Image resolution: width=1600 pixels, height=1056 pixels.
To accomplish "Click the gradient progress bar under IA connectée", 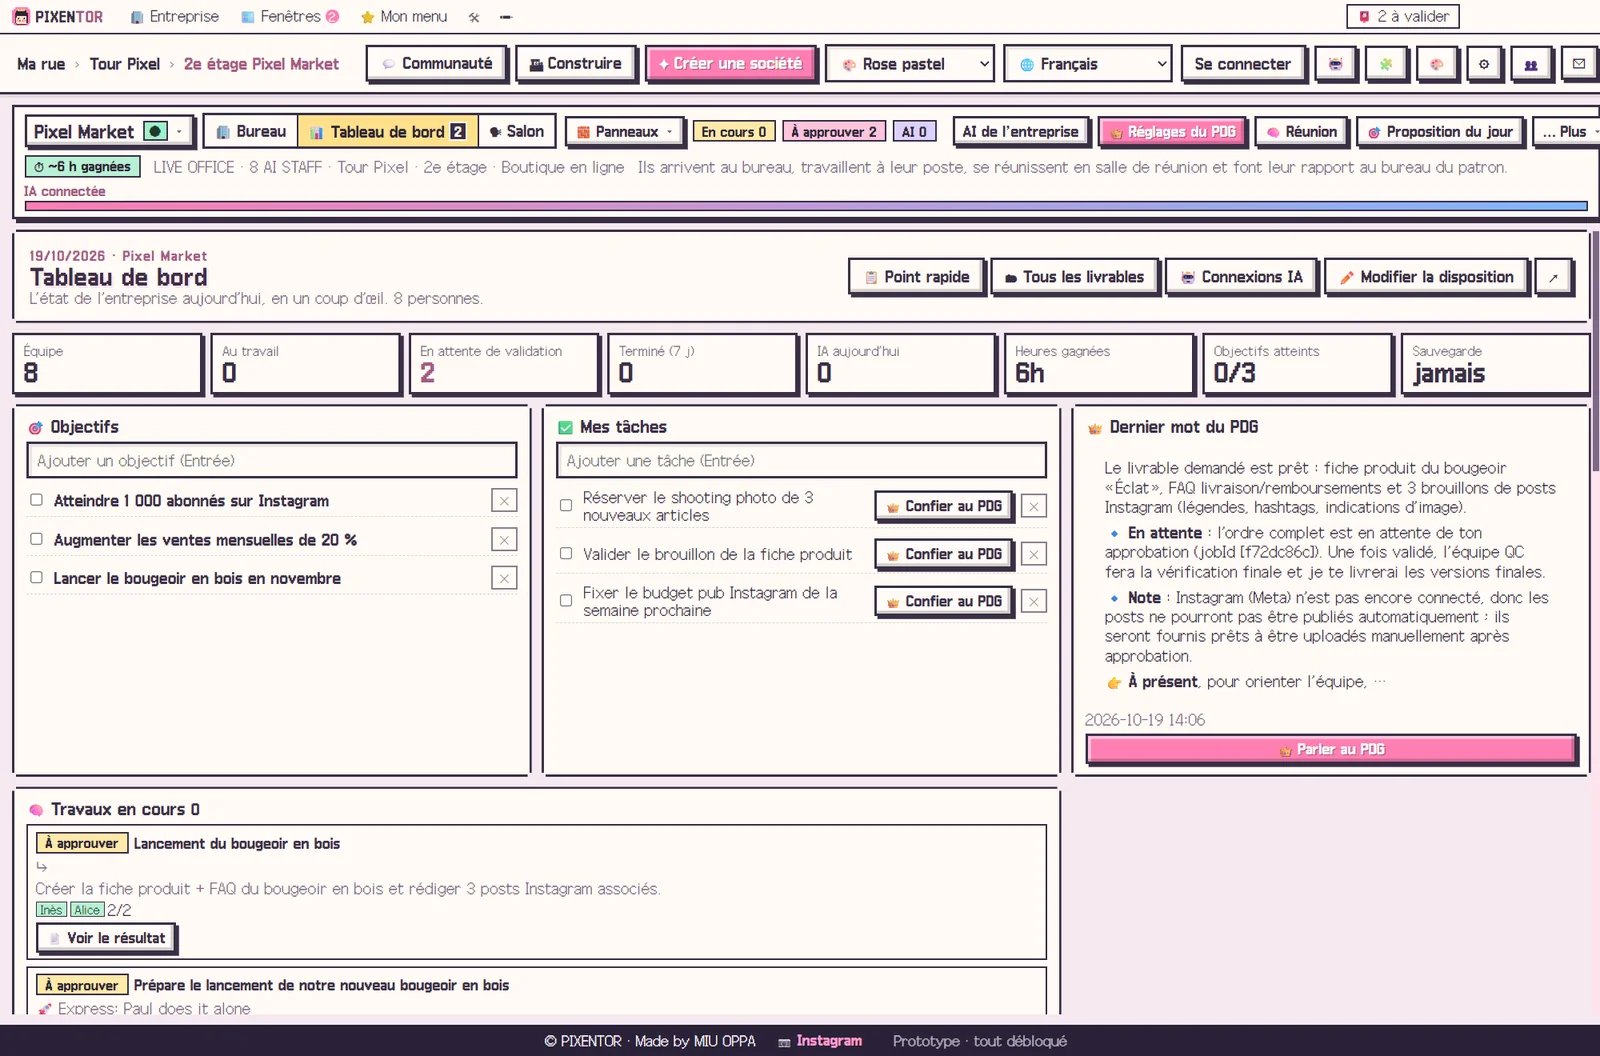I will pyautogui.click(x=806, y=206).
